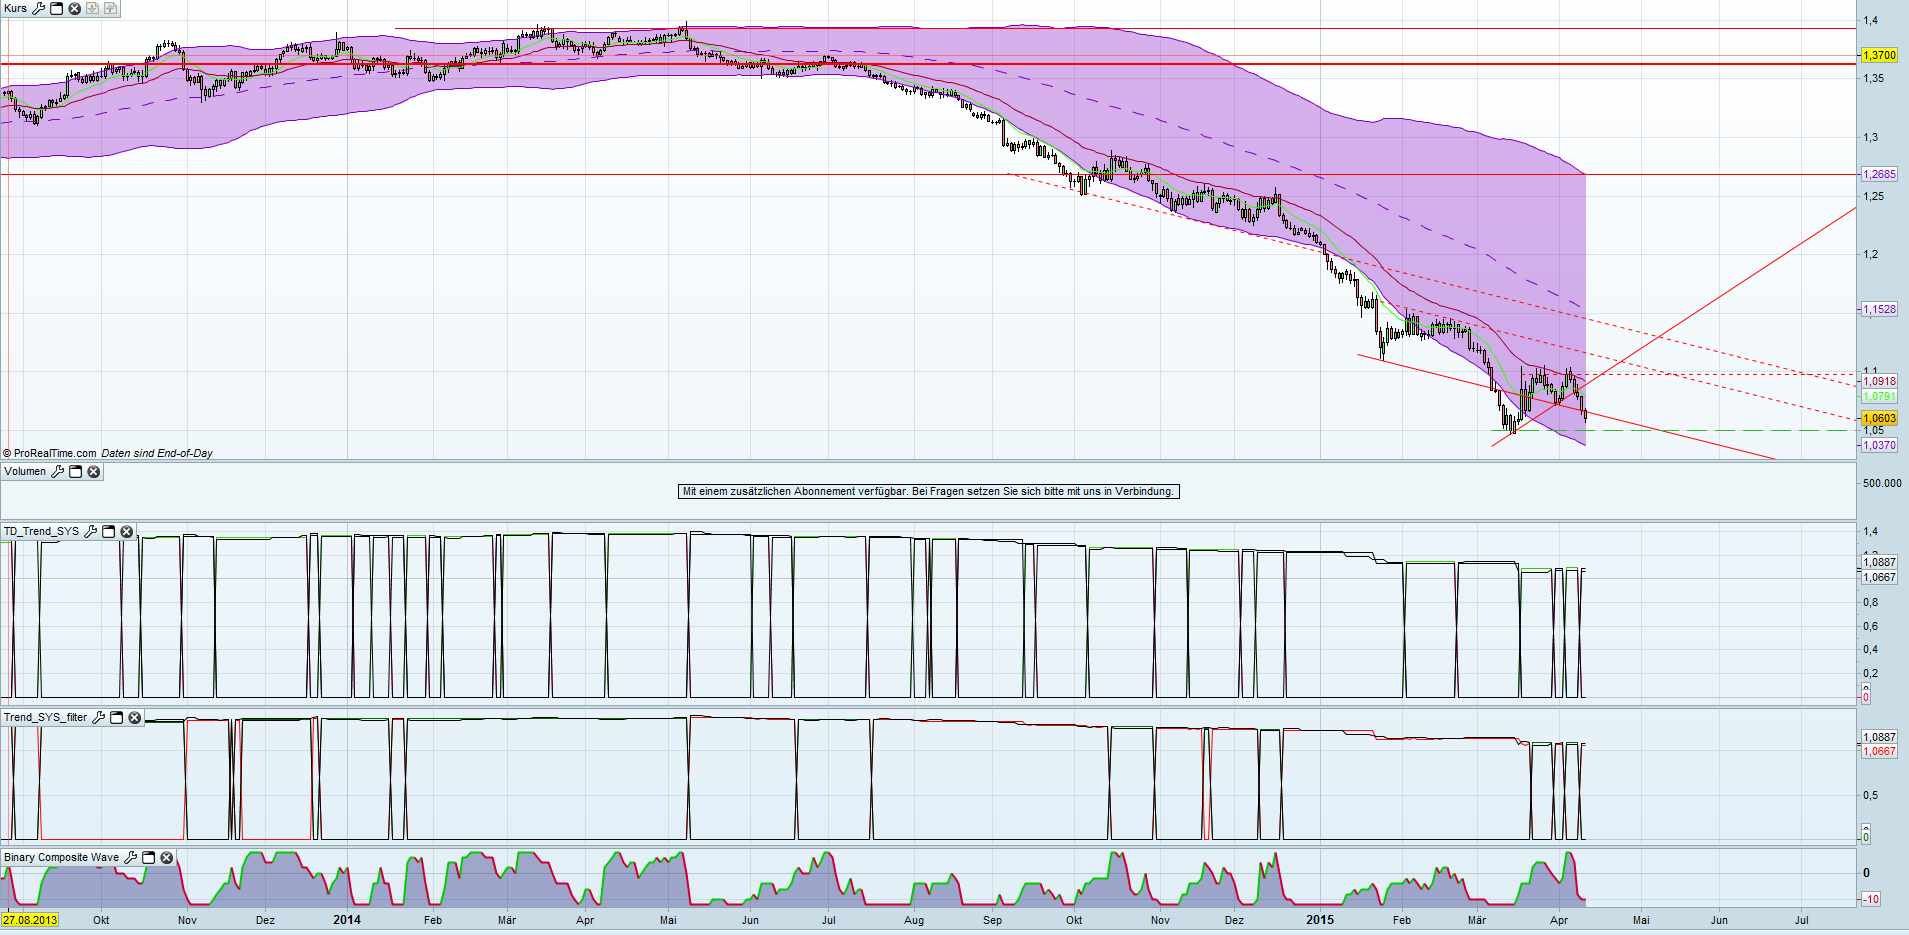This screenshot has width=1909, height=935.
Task: Open settings wrench for Kurs panel
Action: [38, 9]
